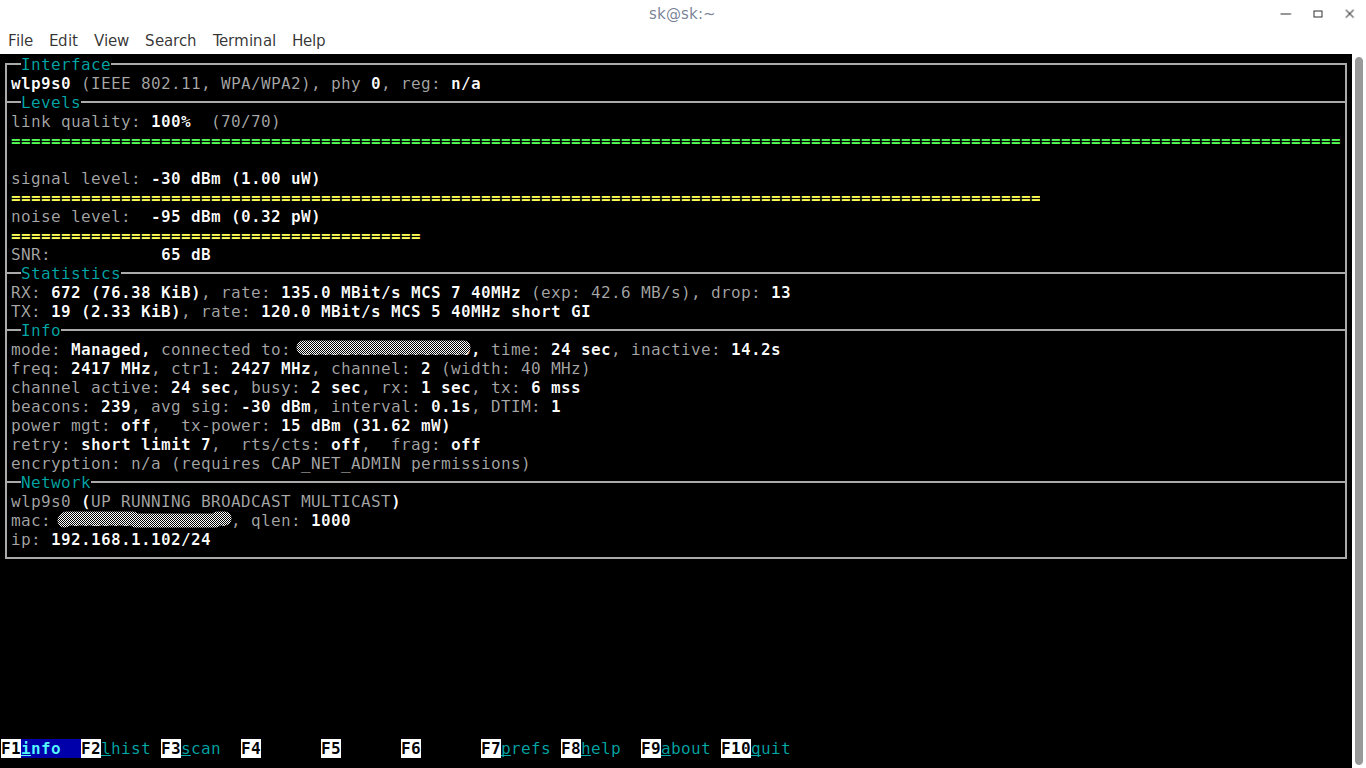
Task: Open the Terminal menu
Action: click(x=244, y=40)
